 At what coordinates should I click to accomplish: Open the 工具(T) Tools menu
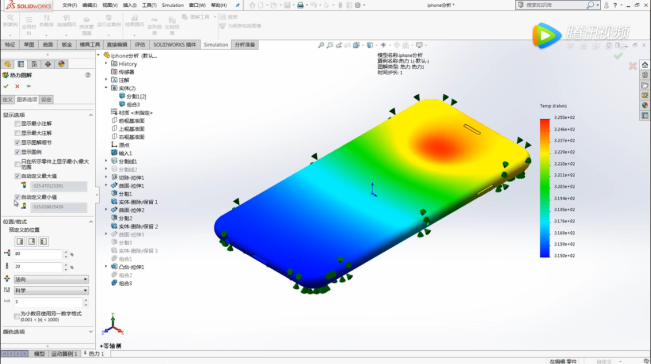(x=149, y=5)
